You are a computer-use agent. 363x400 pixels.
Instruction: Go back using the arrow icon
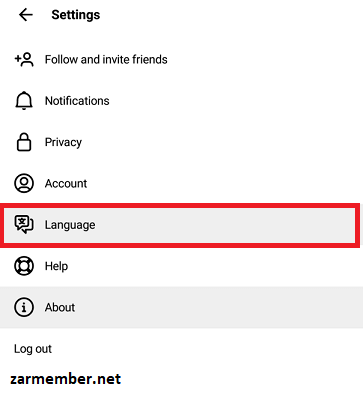point(26,15)
